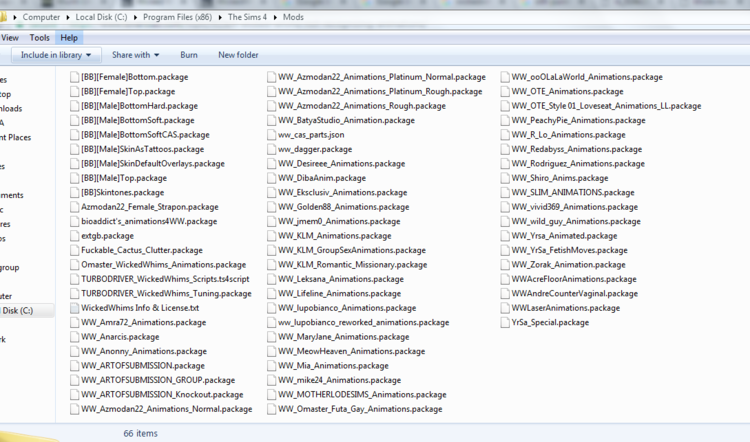This screenshot has height=442, width=750.
Task: Select WW_Rodriguez_Animations.package file name
Action: point(578,164)
